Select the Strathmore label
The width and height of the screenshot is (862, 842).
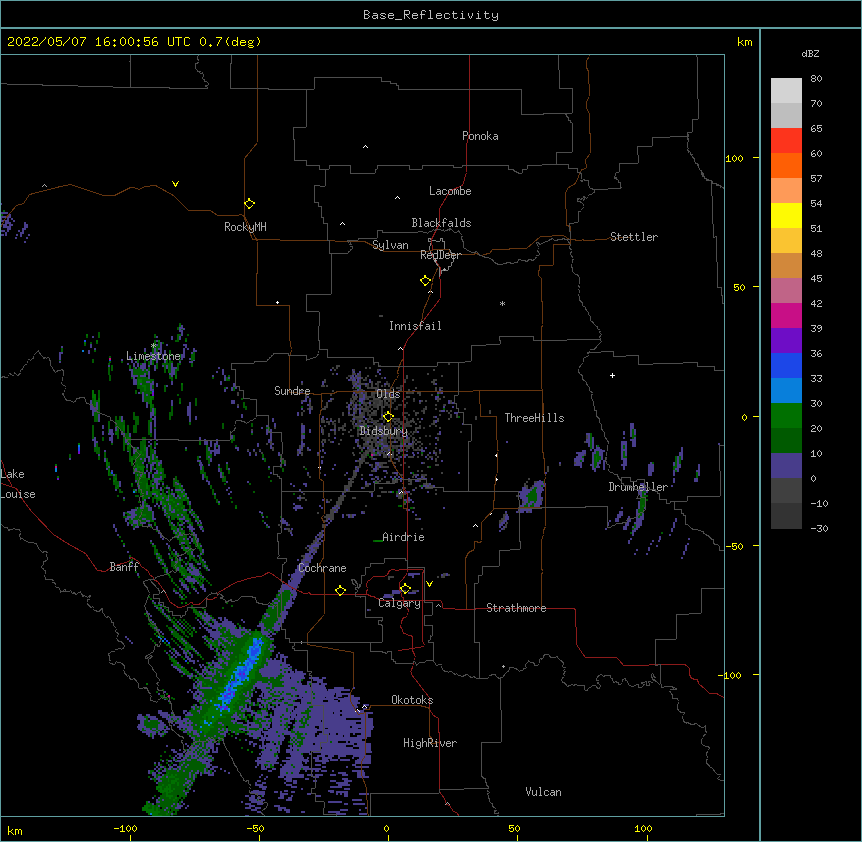click(516, 608)
